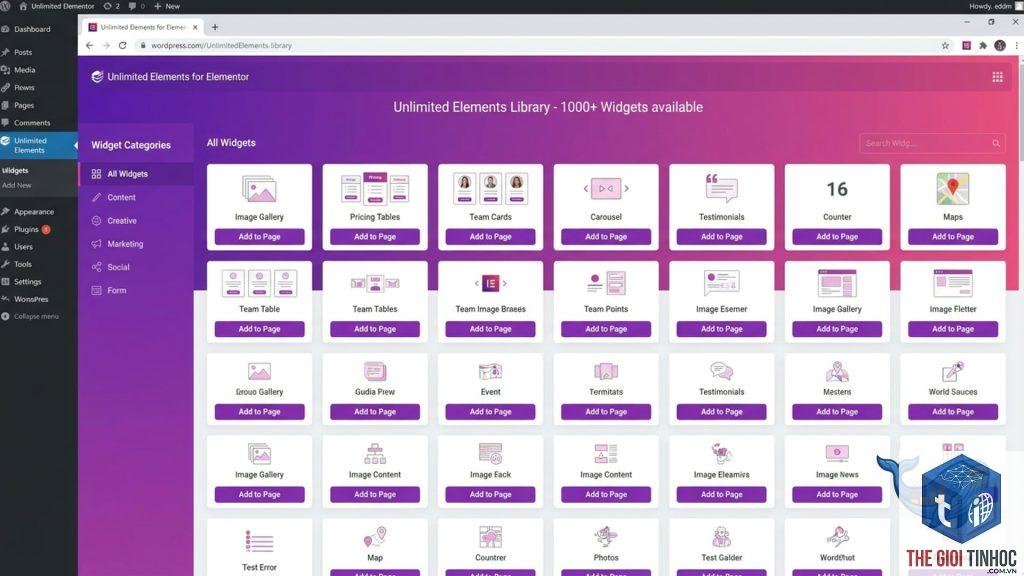Click the Team Cards widget icon

pos(490,189)
